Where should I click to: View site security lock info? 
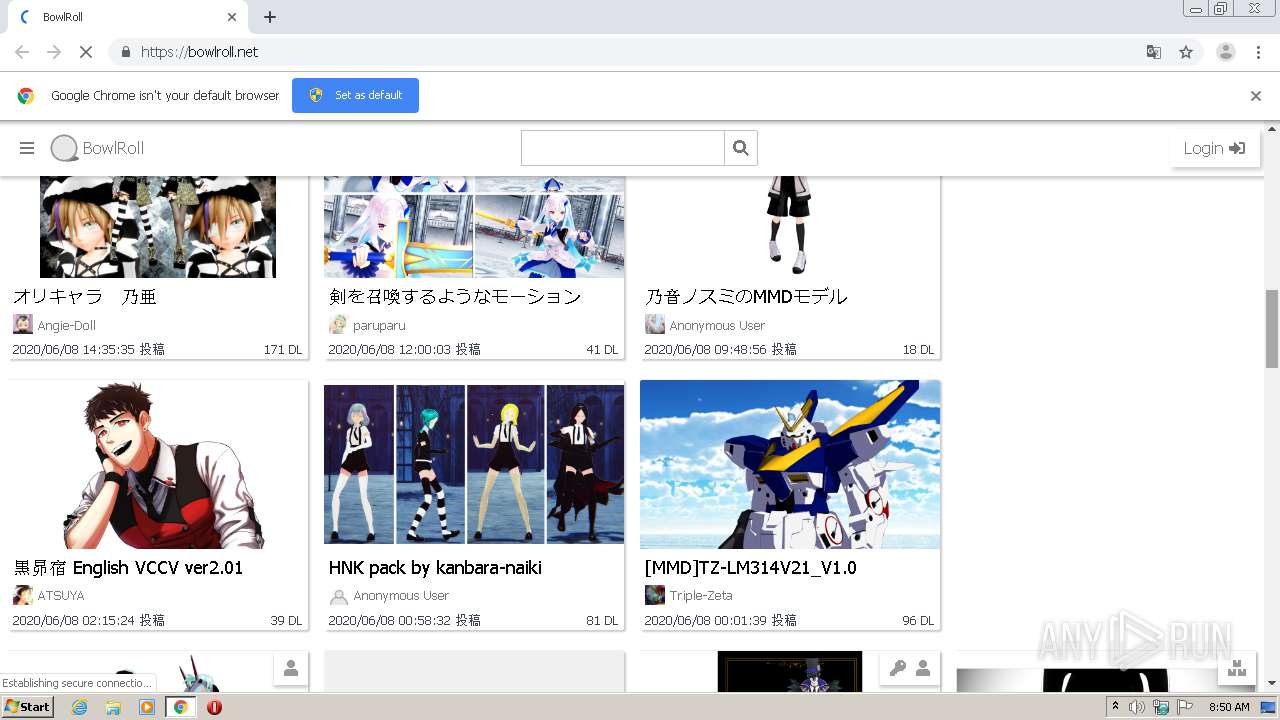click(x=125, y=52)
